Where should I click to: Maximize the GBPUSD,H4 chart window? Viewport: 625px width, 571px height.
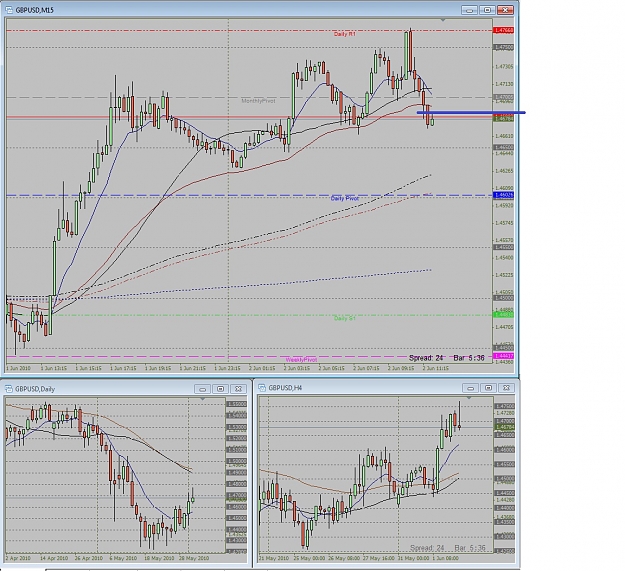tap(488, 388)
